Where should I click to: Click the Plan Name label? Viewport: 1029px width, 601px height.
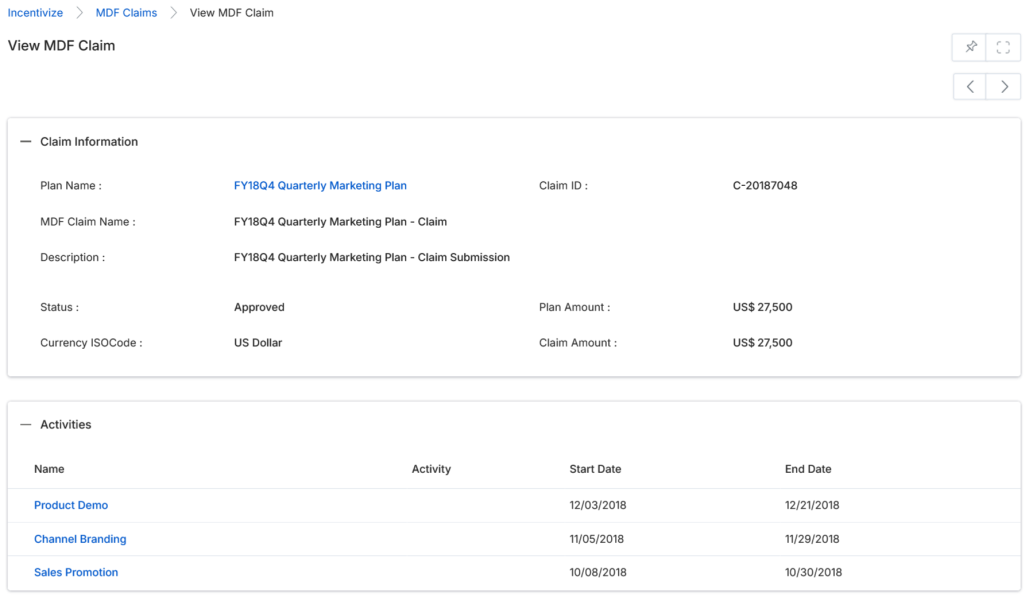click(71, 186)
